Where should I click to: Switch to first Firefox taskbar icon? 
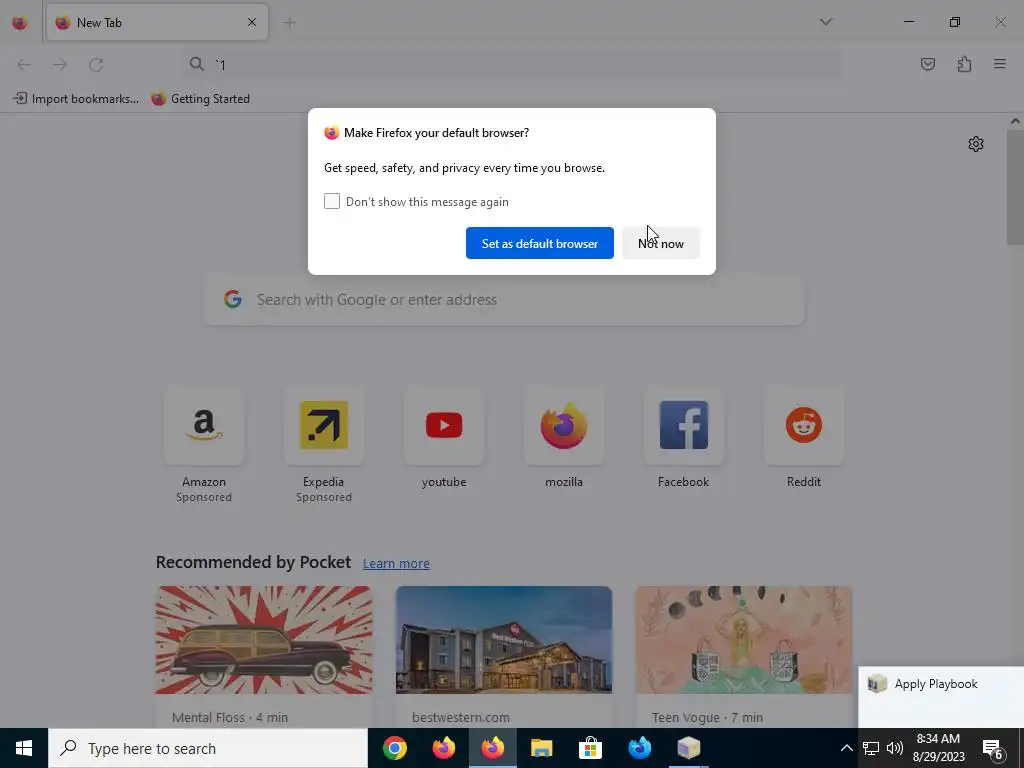[x=444, y=748]
